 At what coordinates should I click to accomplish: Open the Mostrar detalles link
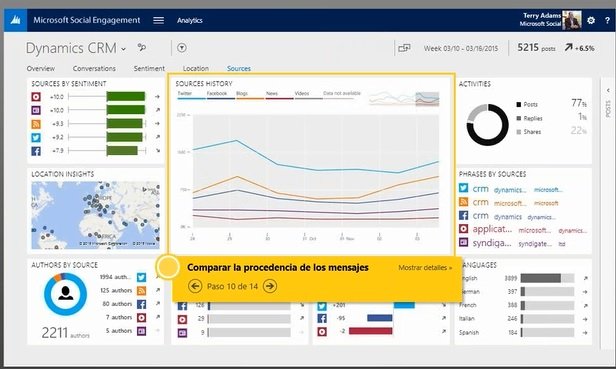[x=425, y=268]
